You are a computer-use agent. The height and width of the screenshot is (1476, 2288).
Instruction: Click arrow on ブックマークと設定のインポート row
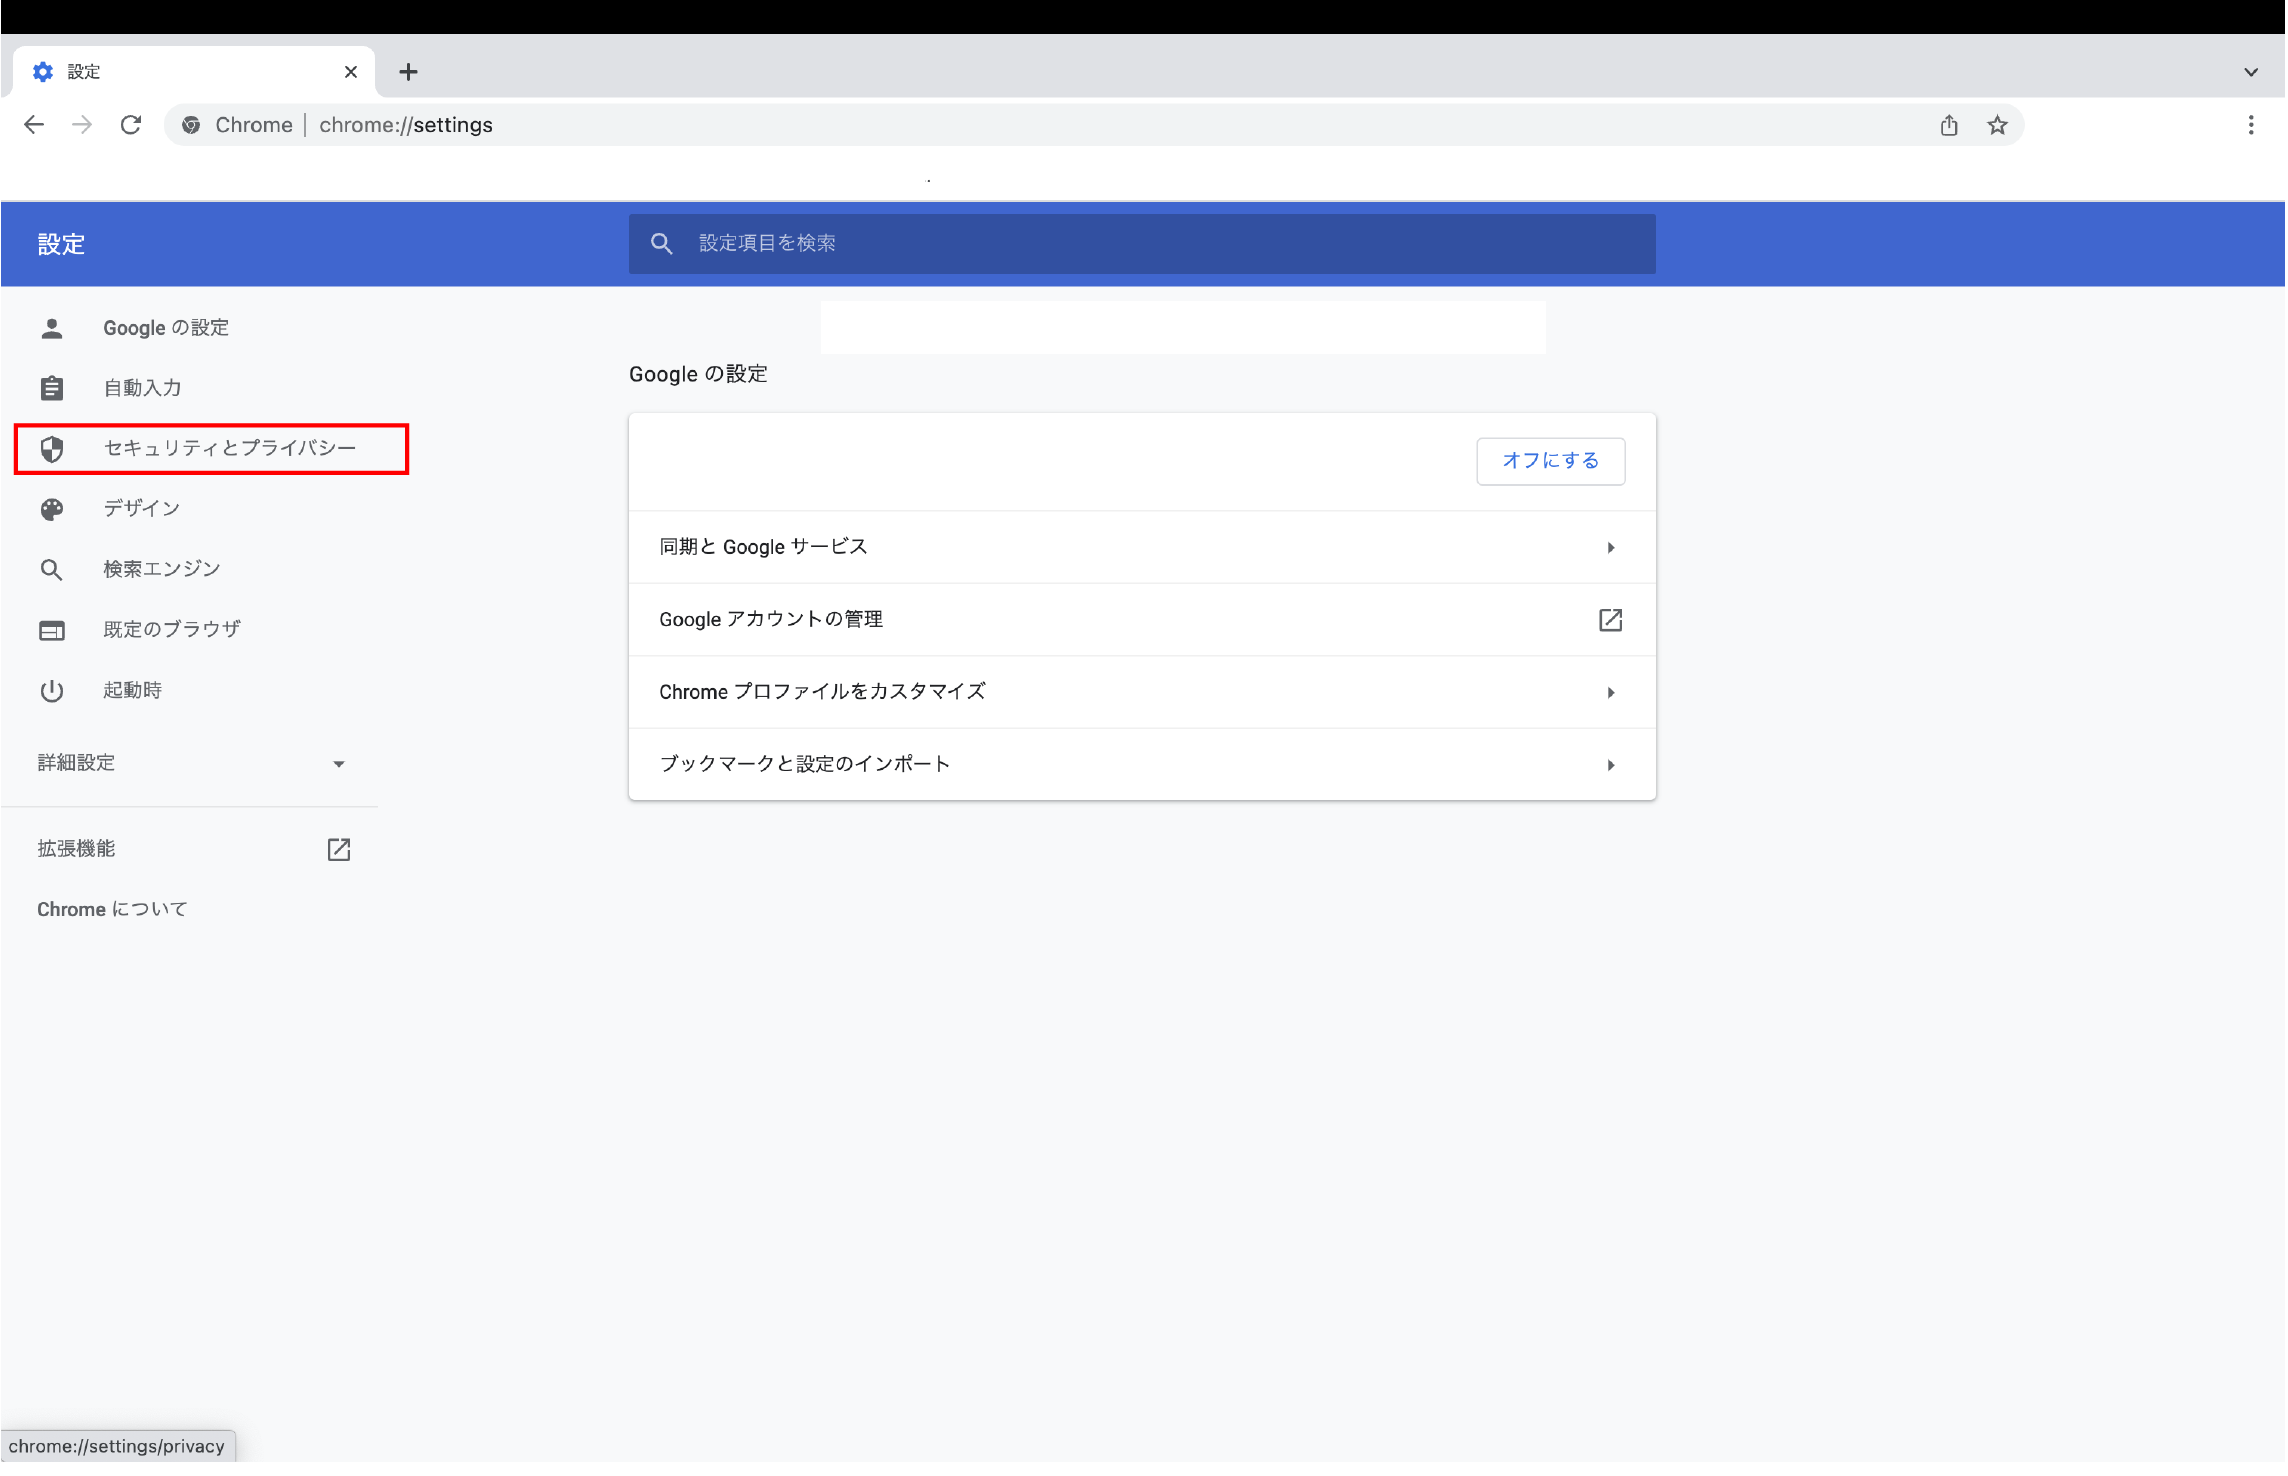click(x=1611, y=765)
